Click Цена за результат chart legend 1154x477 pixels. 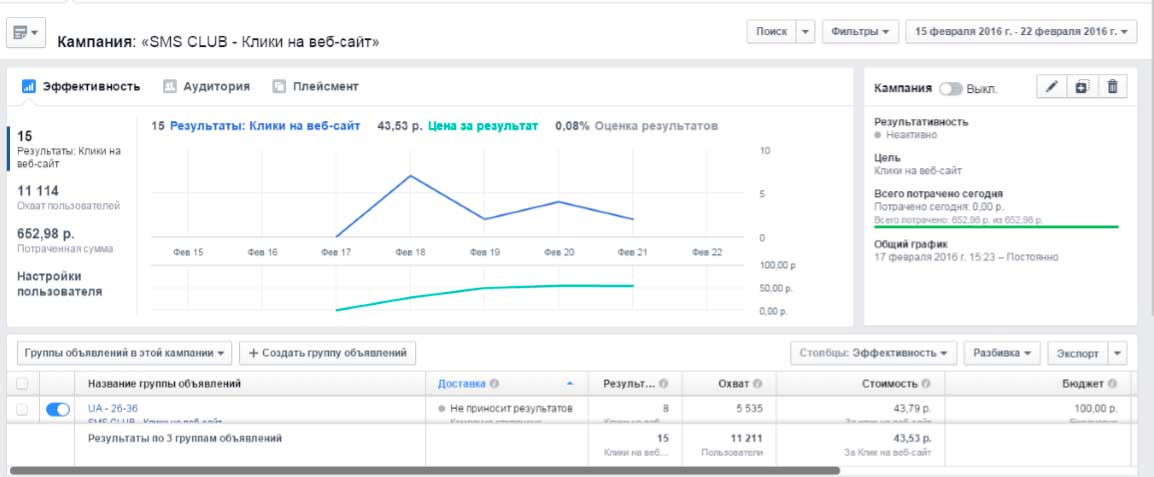[x=483, y=126]
